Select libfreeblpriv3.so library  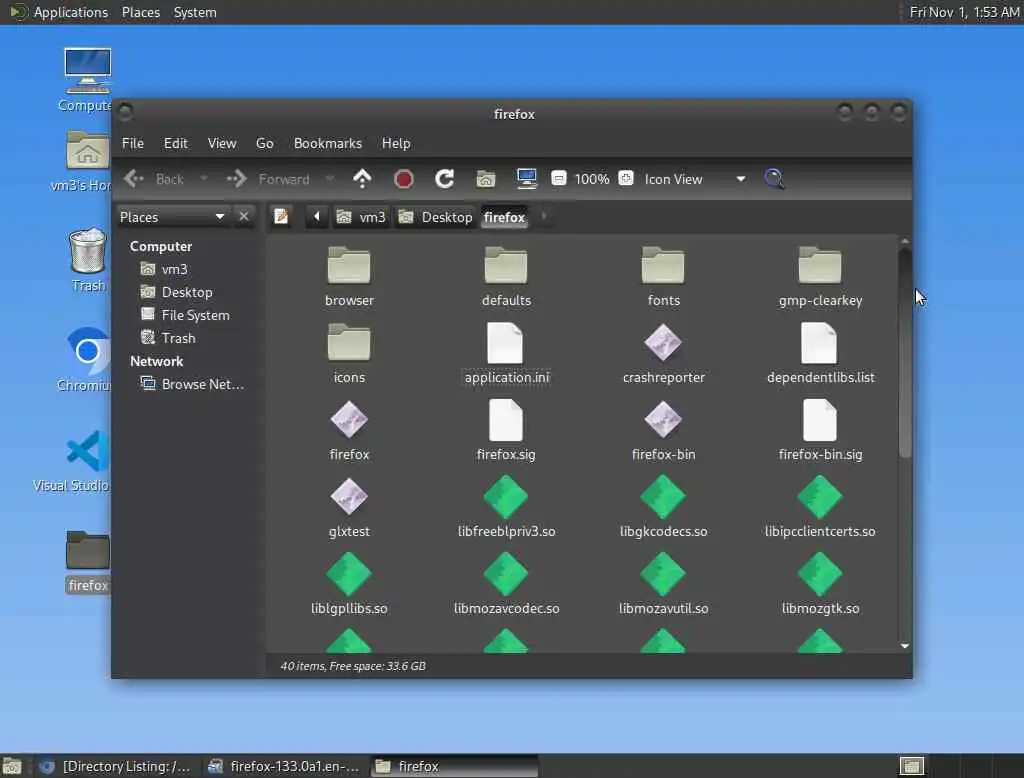(506, 508)
